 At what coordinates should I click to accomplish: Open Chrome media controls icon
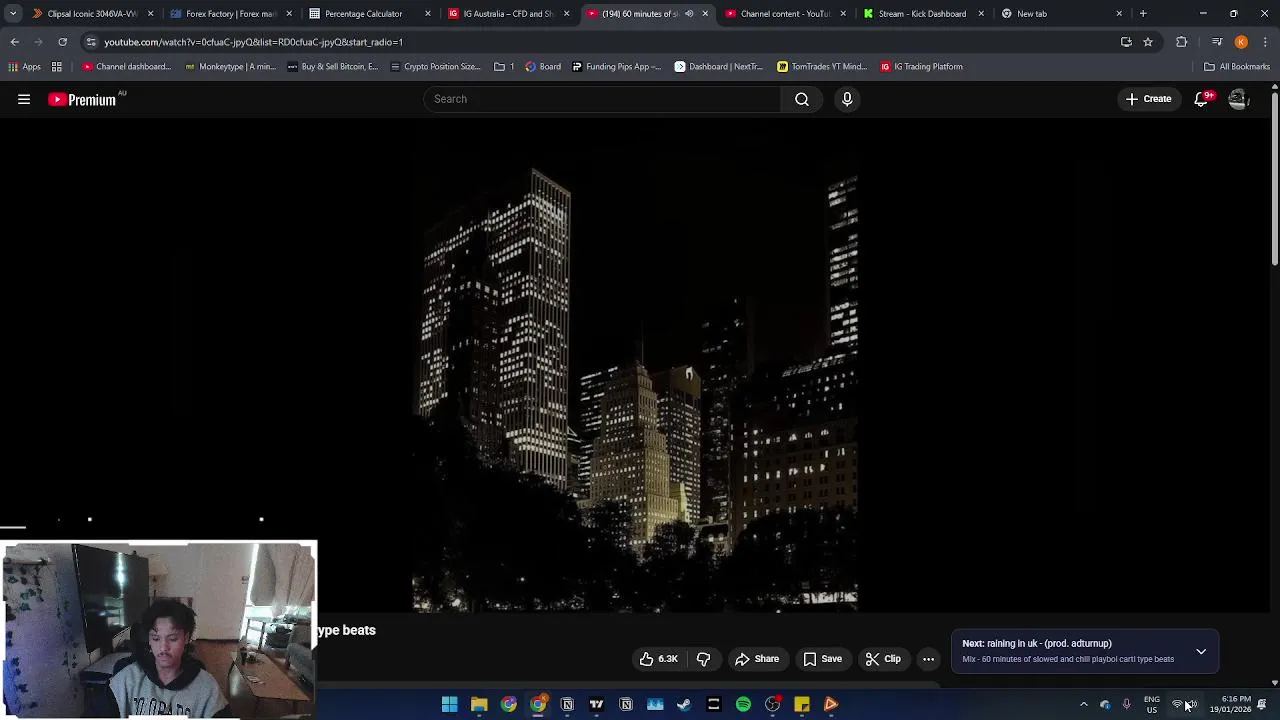(1217, 42)
